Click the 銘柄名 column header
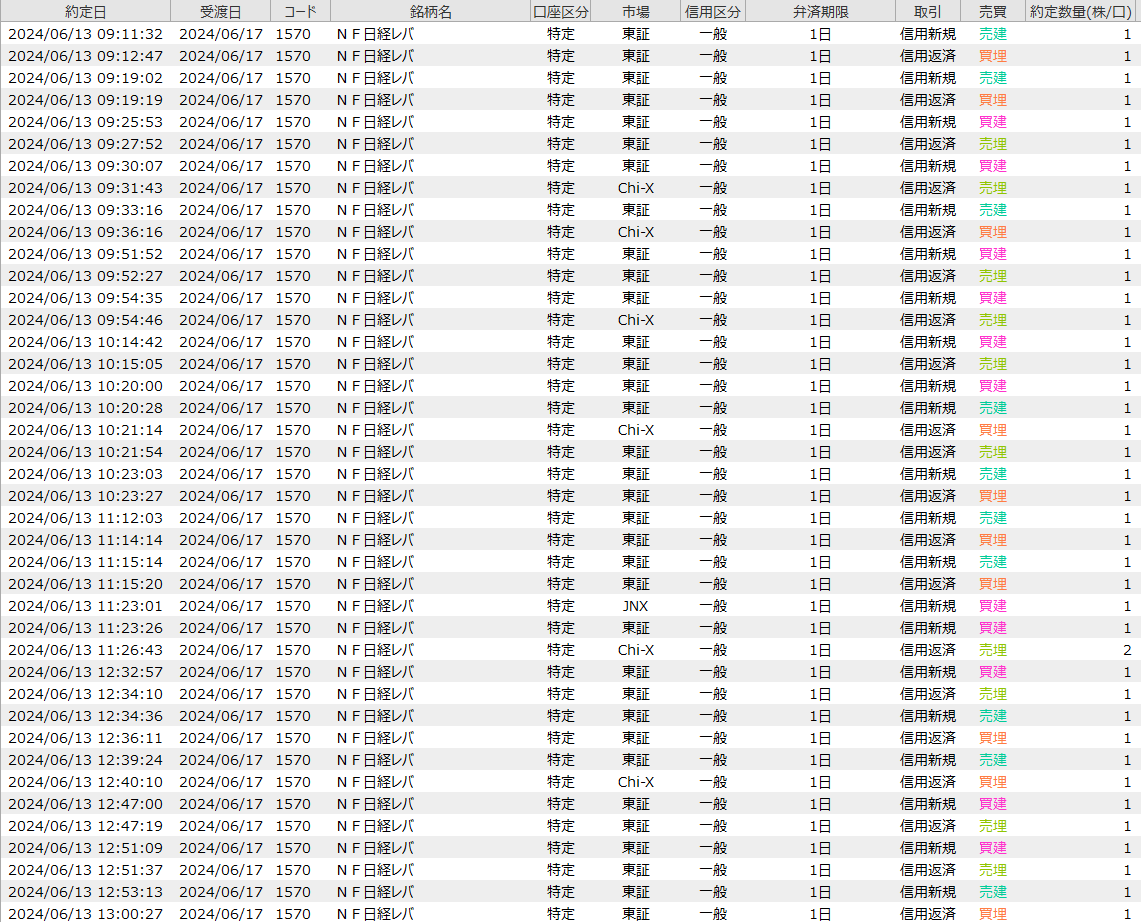This screenshot has height=922, width=1141. (430, 11)
